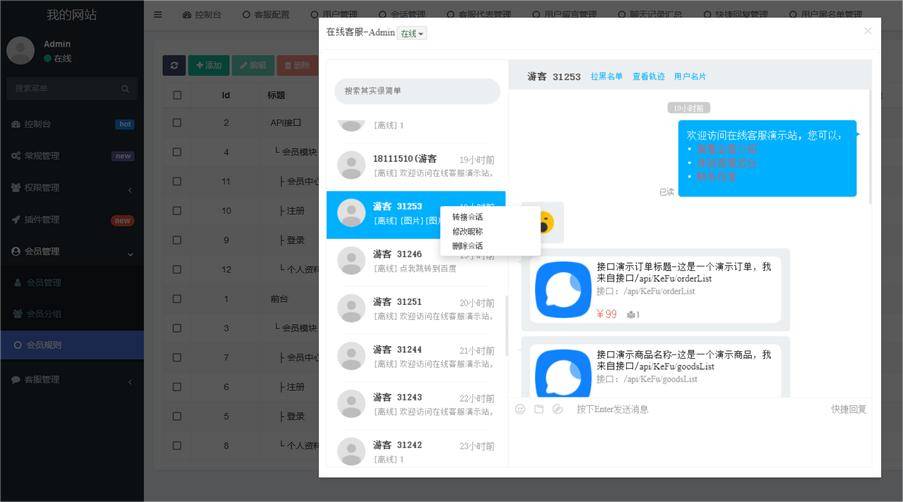Open 会员规则 in the sidebar
The height and width of the screenshot is (502, 903).
click(x=72, y=345)
